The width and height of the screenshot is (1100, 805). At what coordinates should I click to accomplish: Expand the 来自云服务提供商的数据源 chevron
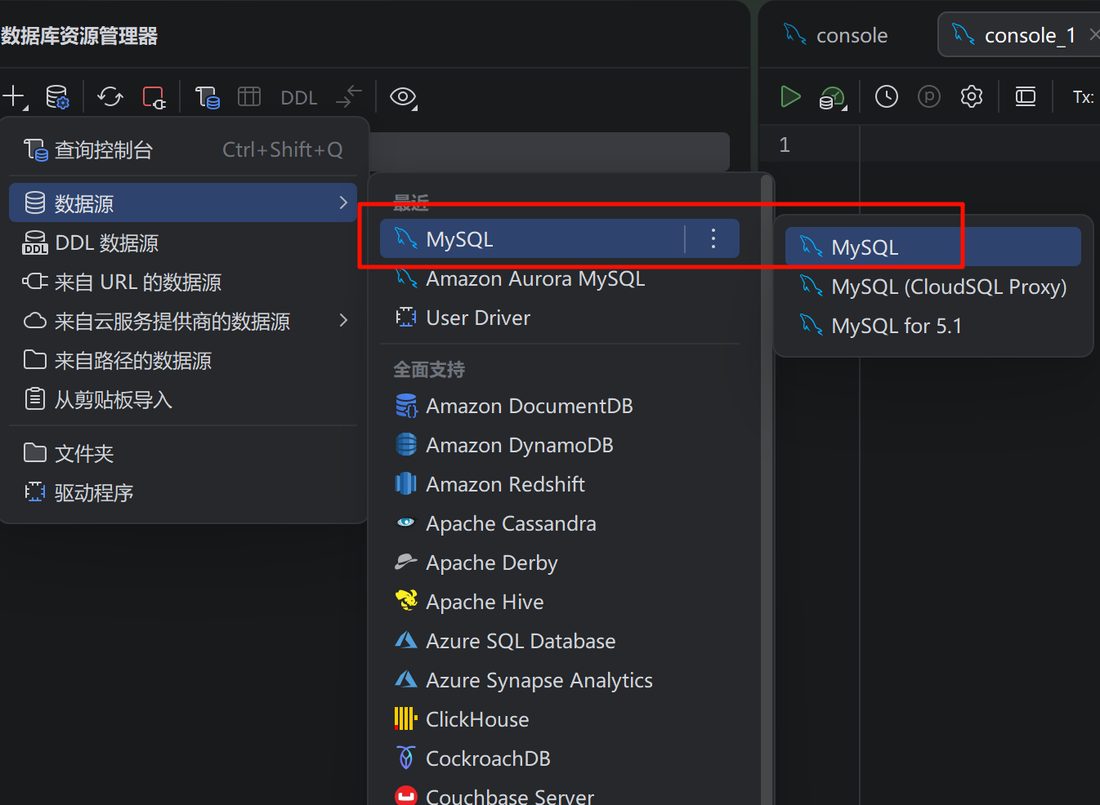click(343, 321)
